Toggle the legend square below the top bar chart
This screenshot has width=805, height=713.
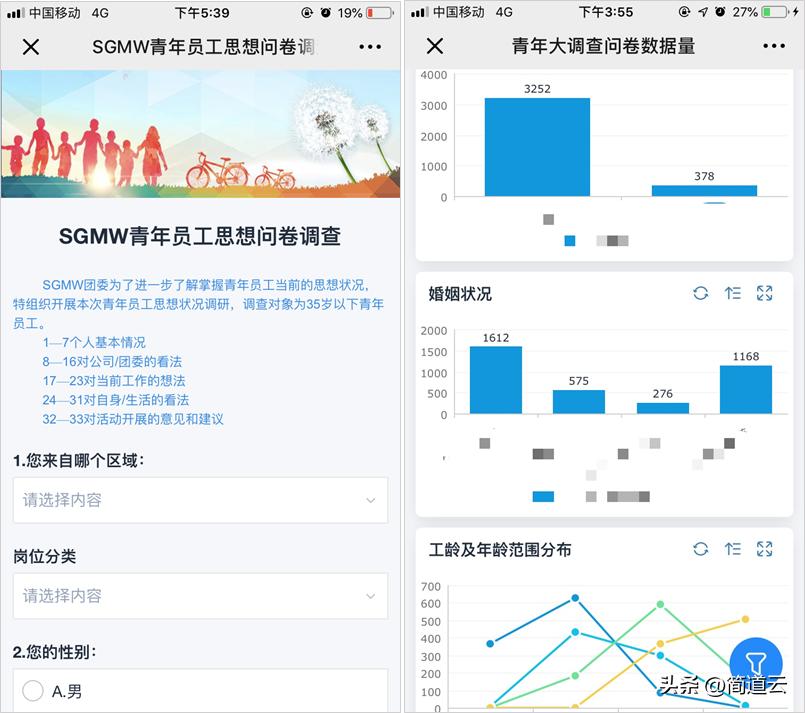[x=571, y=240]
